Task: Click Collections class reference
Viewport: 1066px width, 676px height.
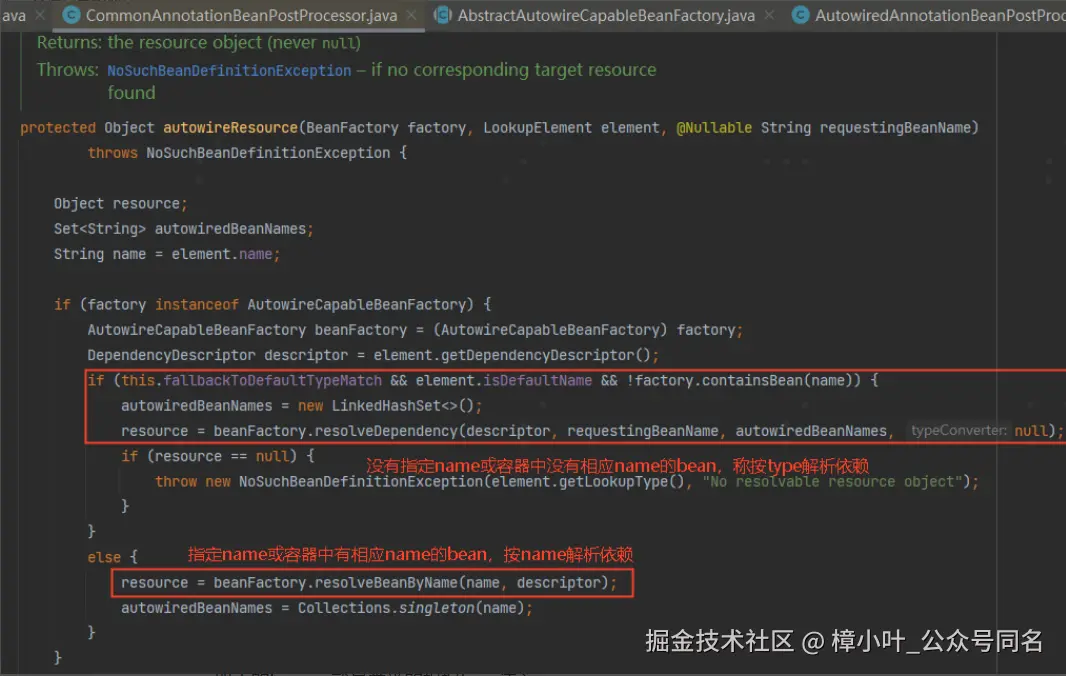Action: click(343, 608)
